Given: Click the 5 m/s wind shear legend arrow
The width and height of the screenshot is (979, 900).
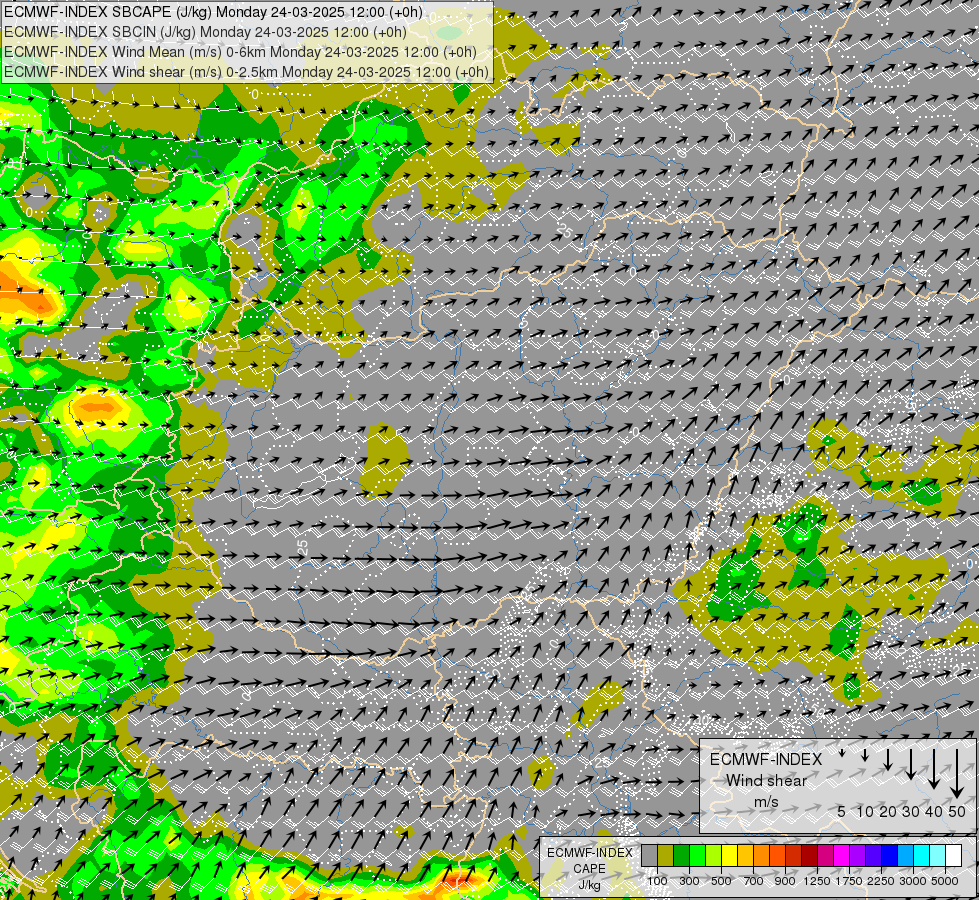Looking at the screenshot, I should pyautogui.click(x=842, y=753).
